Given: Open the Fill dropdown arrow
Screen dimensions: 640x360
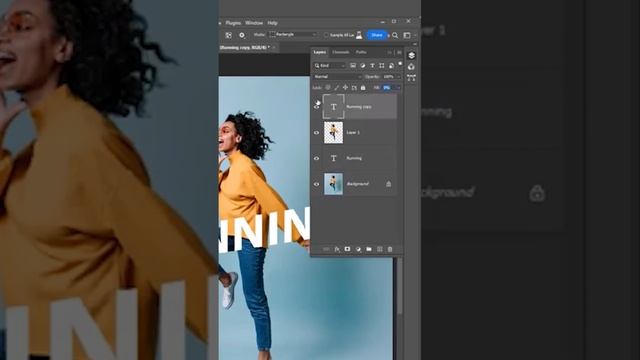Looking at the screenshot, I should tap(399, 87).
